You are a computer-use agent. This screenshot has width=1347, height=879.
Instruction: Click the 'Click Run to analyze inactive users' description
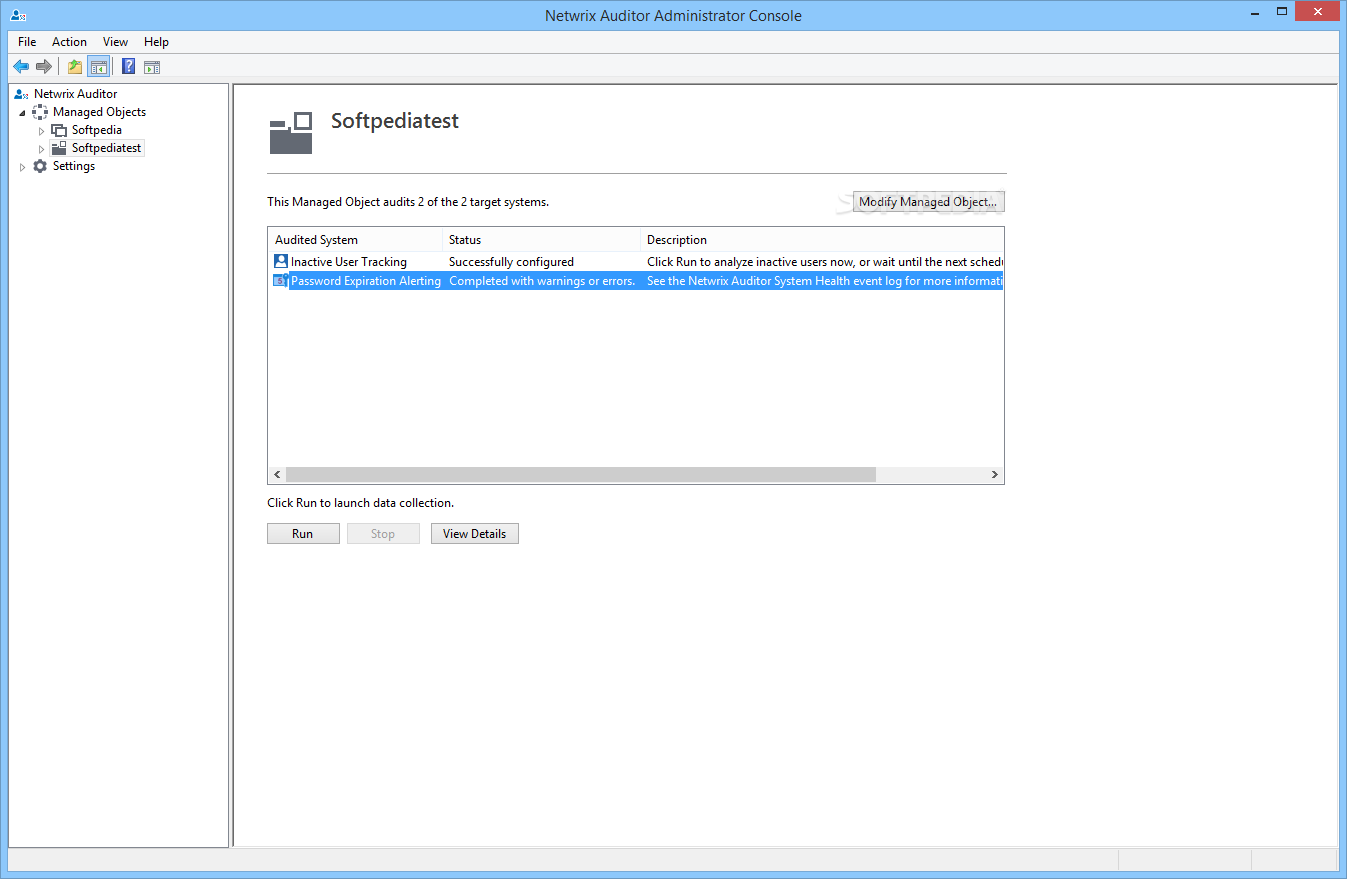[824, 262]
